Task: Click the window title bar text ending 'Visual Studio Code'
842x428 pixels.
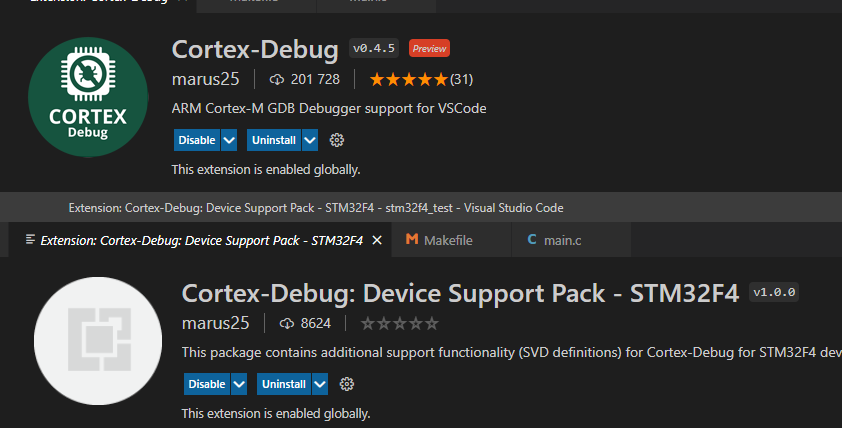Action: (316, 208)
